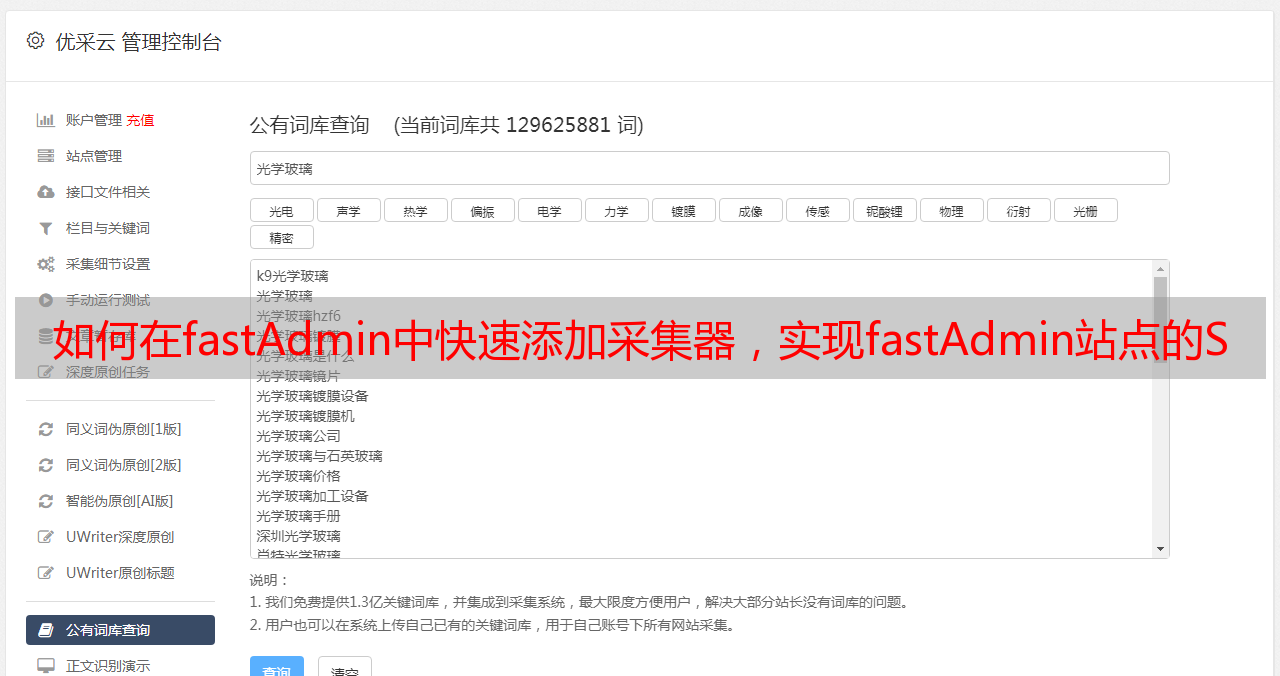Click the result list scrollbar down arrow

click(x=1160, y=549)
